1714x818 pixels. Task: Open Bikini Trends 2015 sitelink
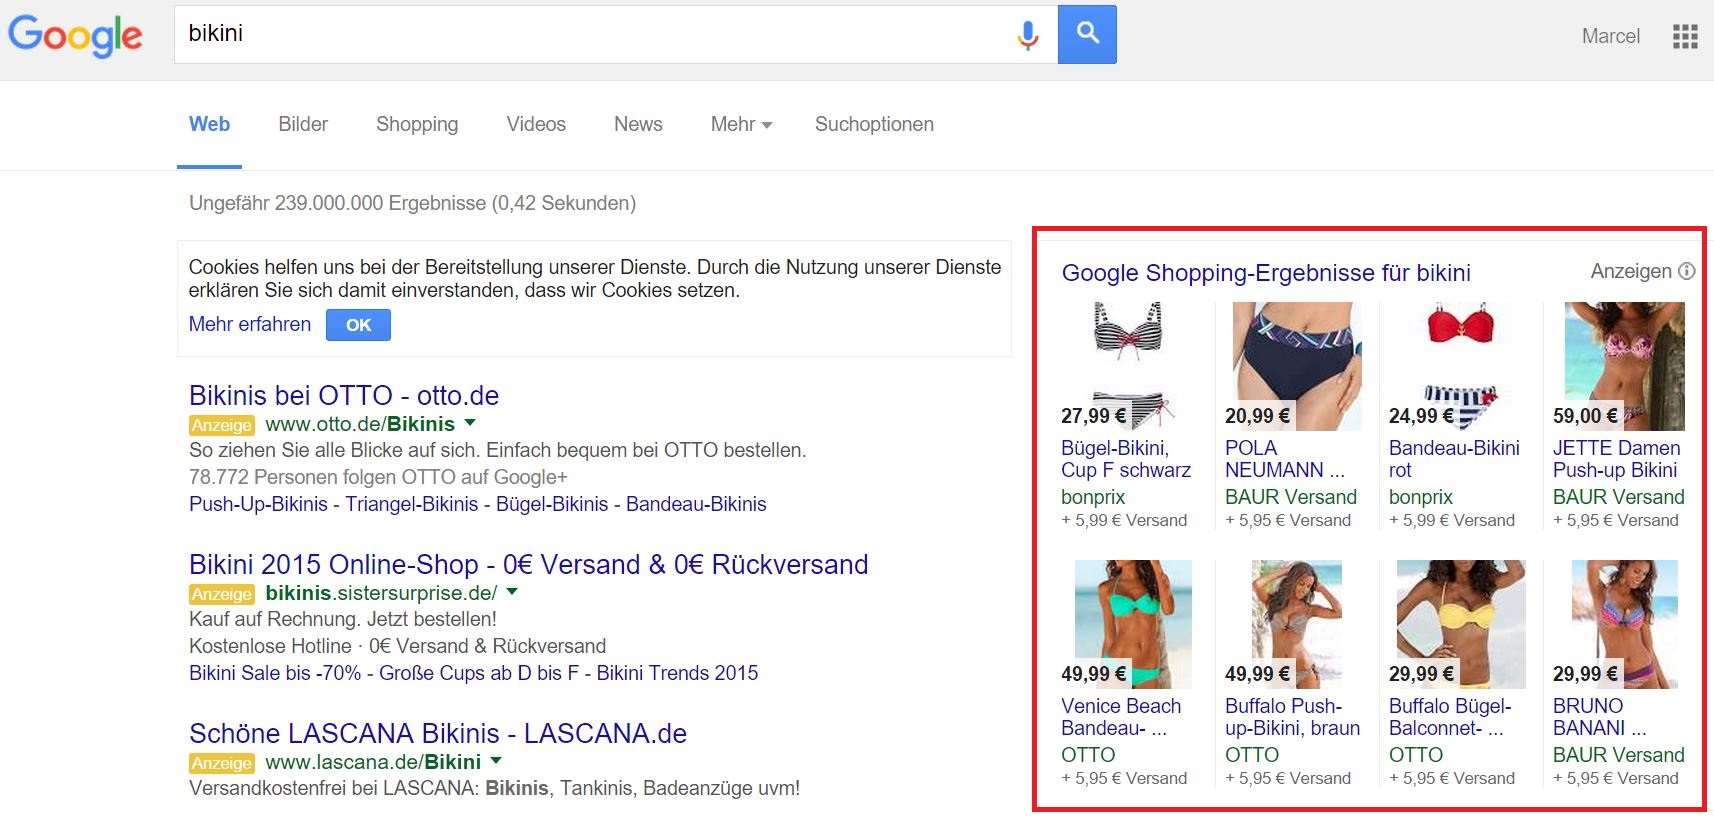coord(678,673)
